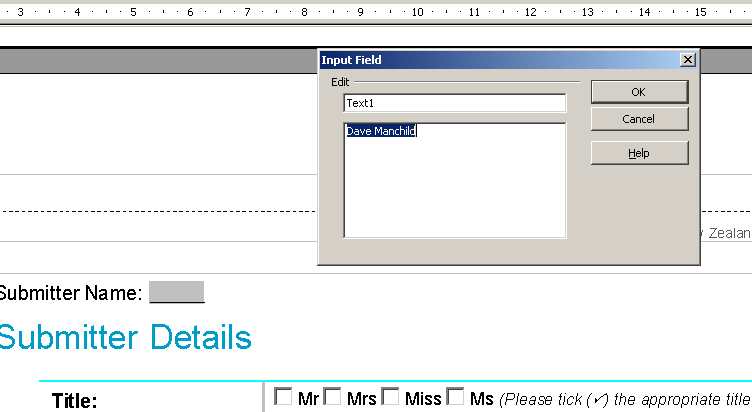This screenshot has height=412, width=752.
Task: Click the OK button in the Input Field dialog
Action: [638, 92]
